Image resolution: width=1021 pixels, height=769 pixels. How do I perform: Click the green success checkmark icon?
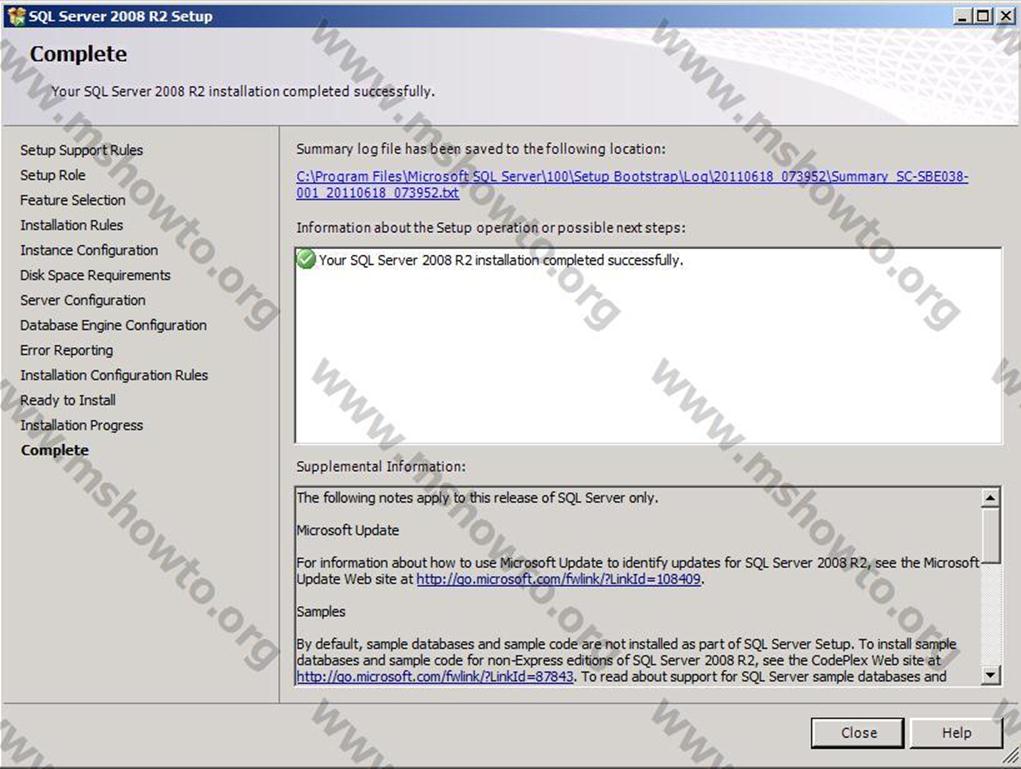(x=305, y=259)
